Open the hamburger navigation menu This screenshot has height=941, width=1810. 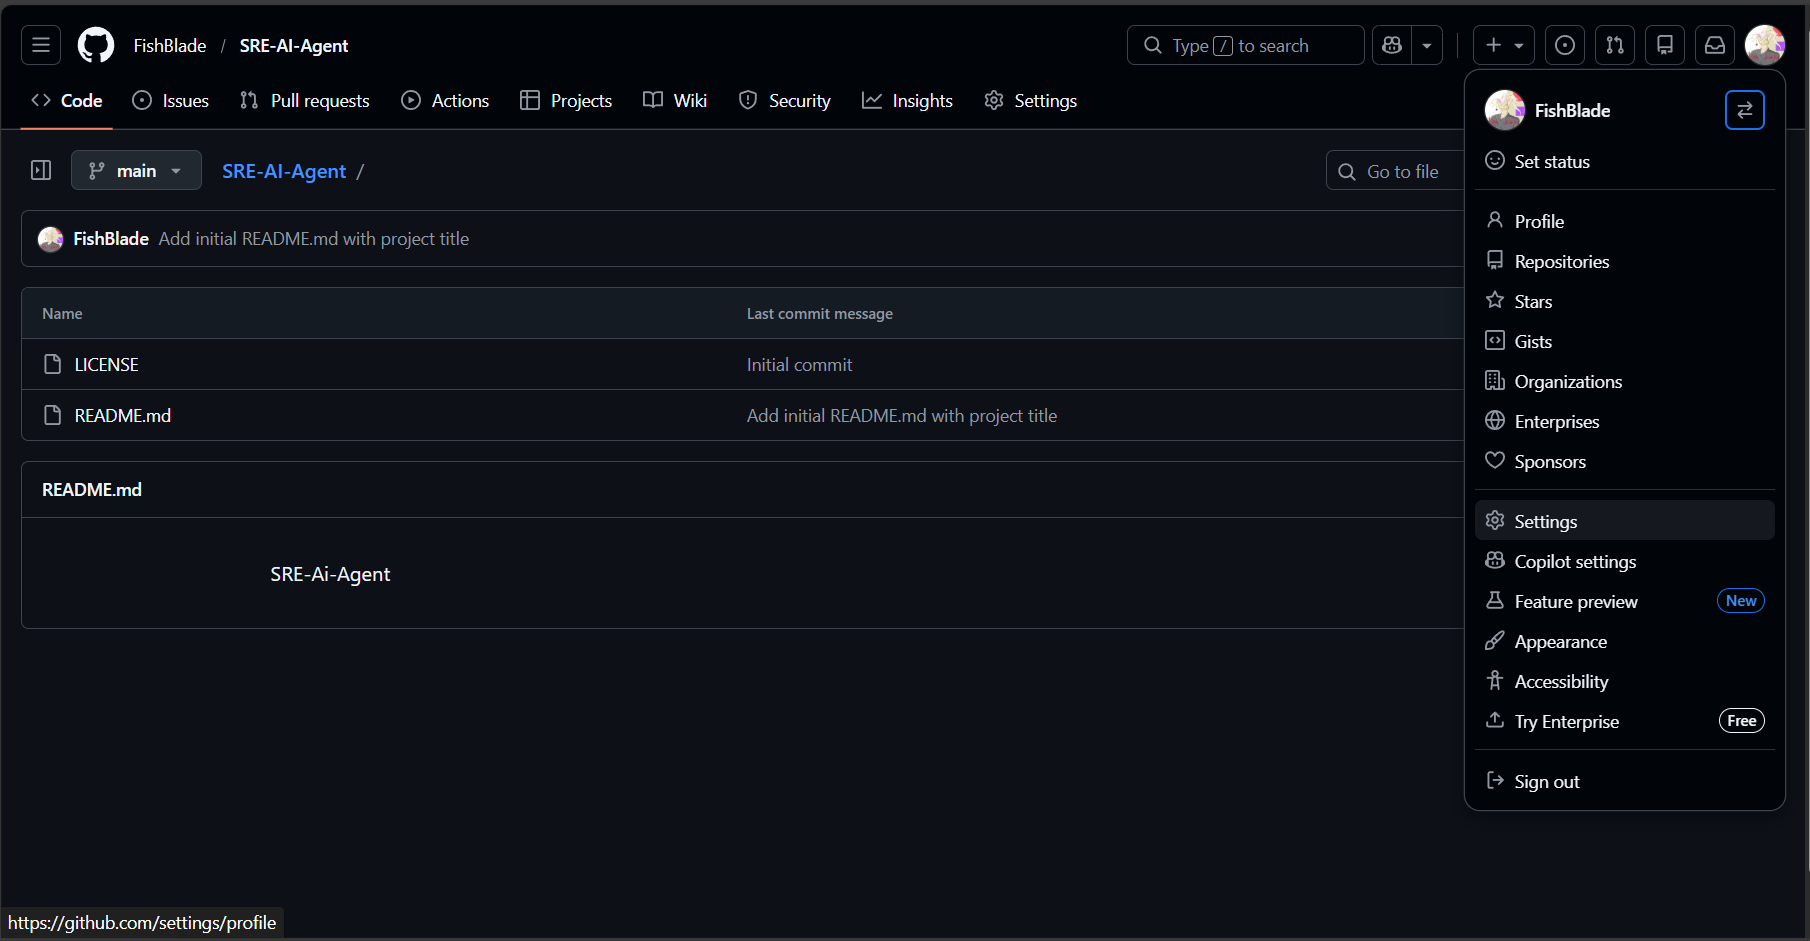tap(41, 45)
